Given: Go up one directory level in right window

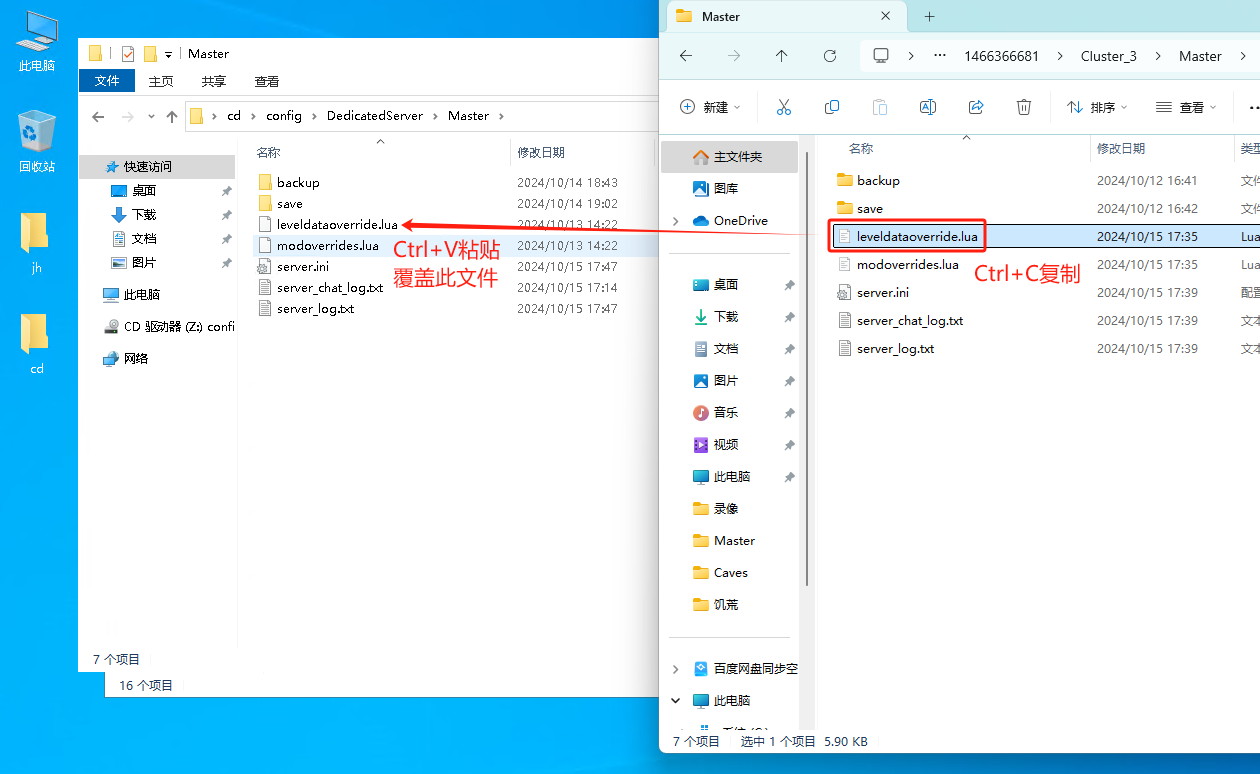Looking at the screenshot, I should coord(782,56).
